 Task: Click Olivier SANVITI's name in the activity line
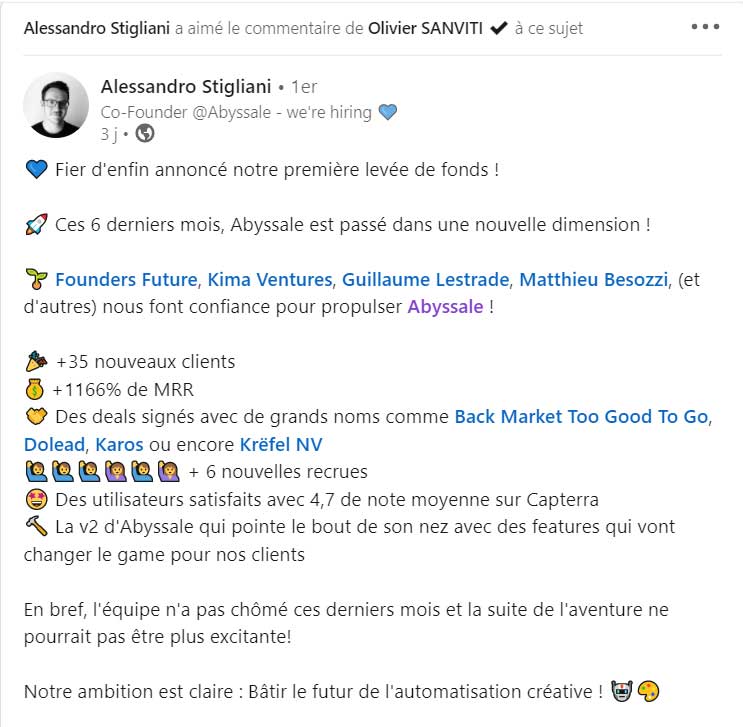click(426, 28)
